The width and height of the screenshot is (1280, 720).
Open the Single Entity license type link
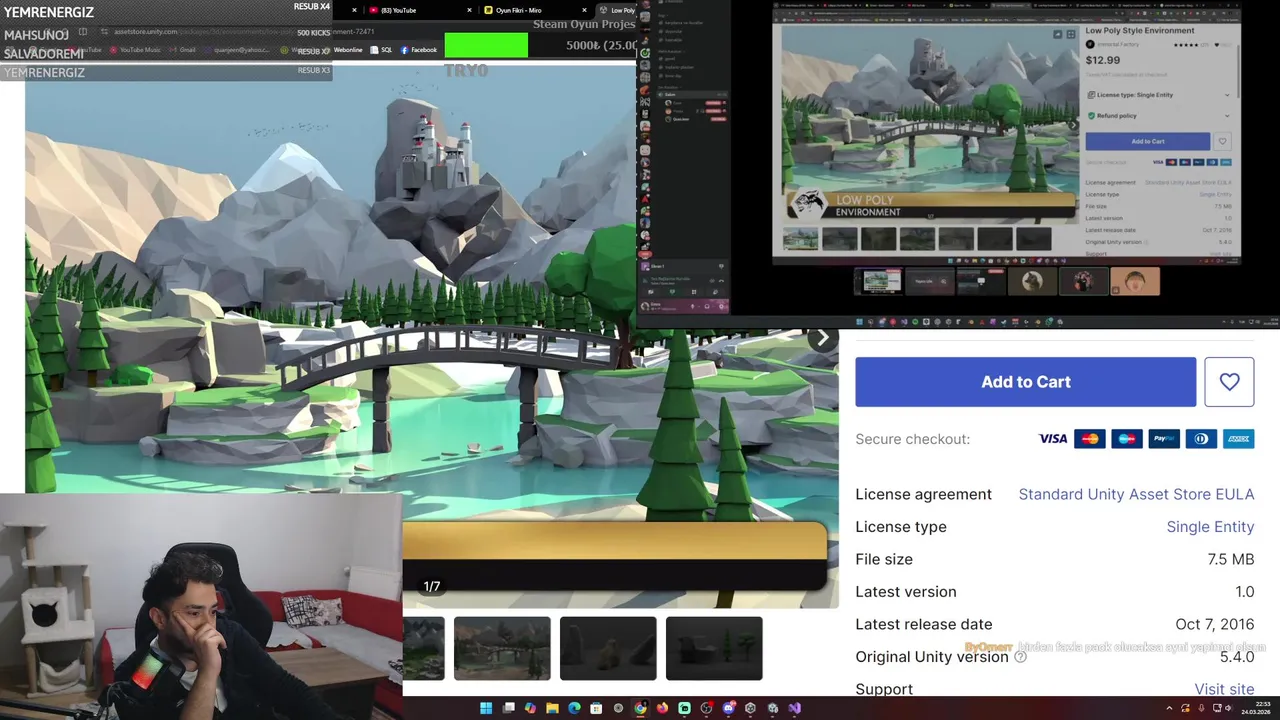1210,527
